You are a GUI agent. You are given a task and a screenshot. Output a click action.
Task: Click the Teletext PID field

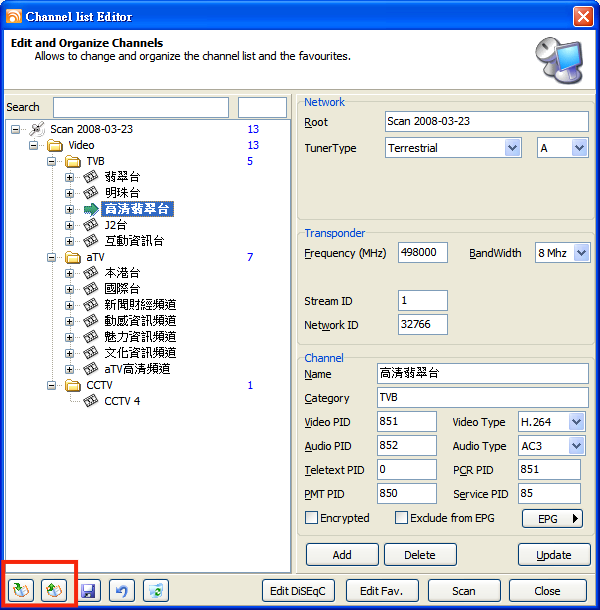pos(407,470)
